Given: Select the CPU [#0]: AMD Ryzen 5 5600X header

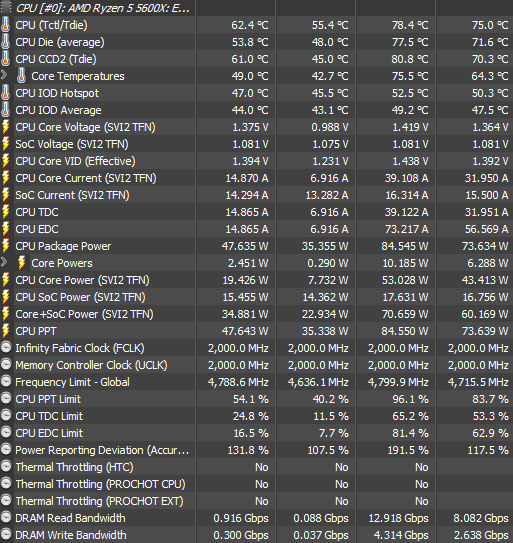Looking at the screenshot, I should pos(103,8).
